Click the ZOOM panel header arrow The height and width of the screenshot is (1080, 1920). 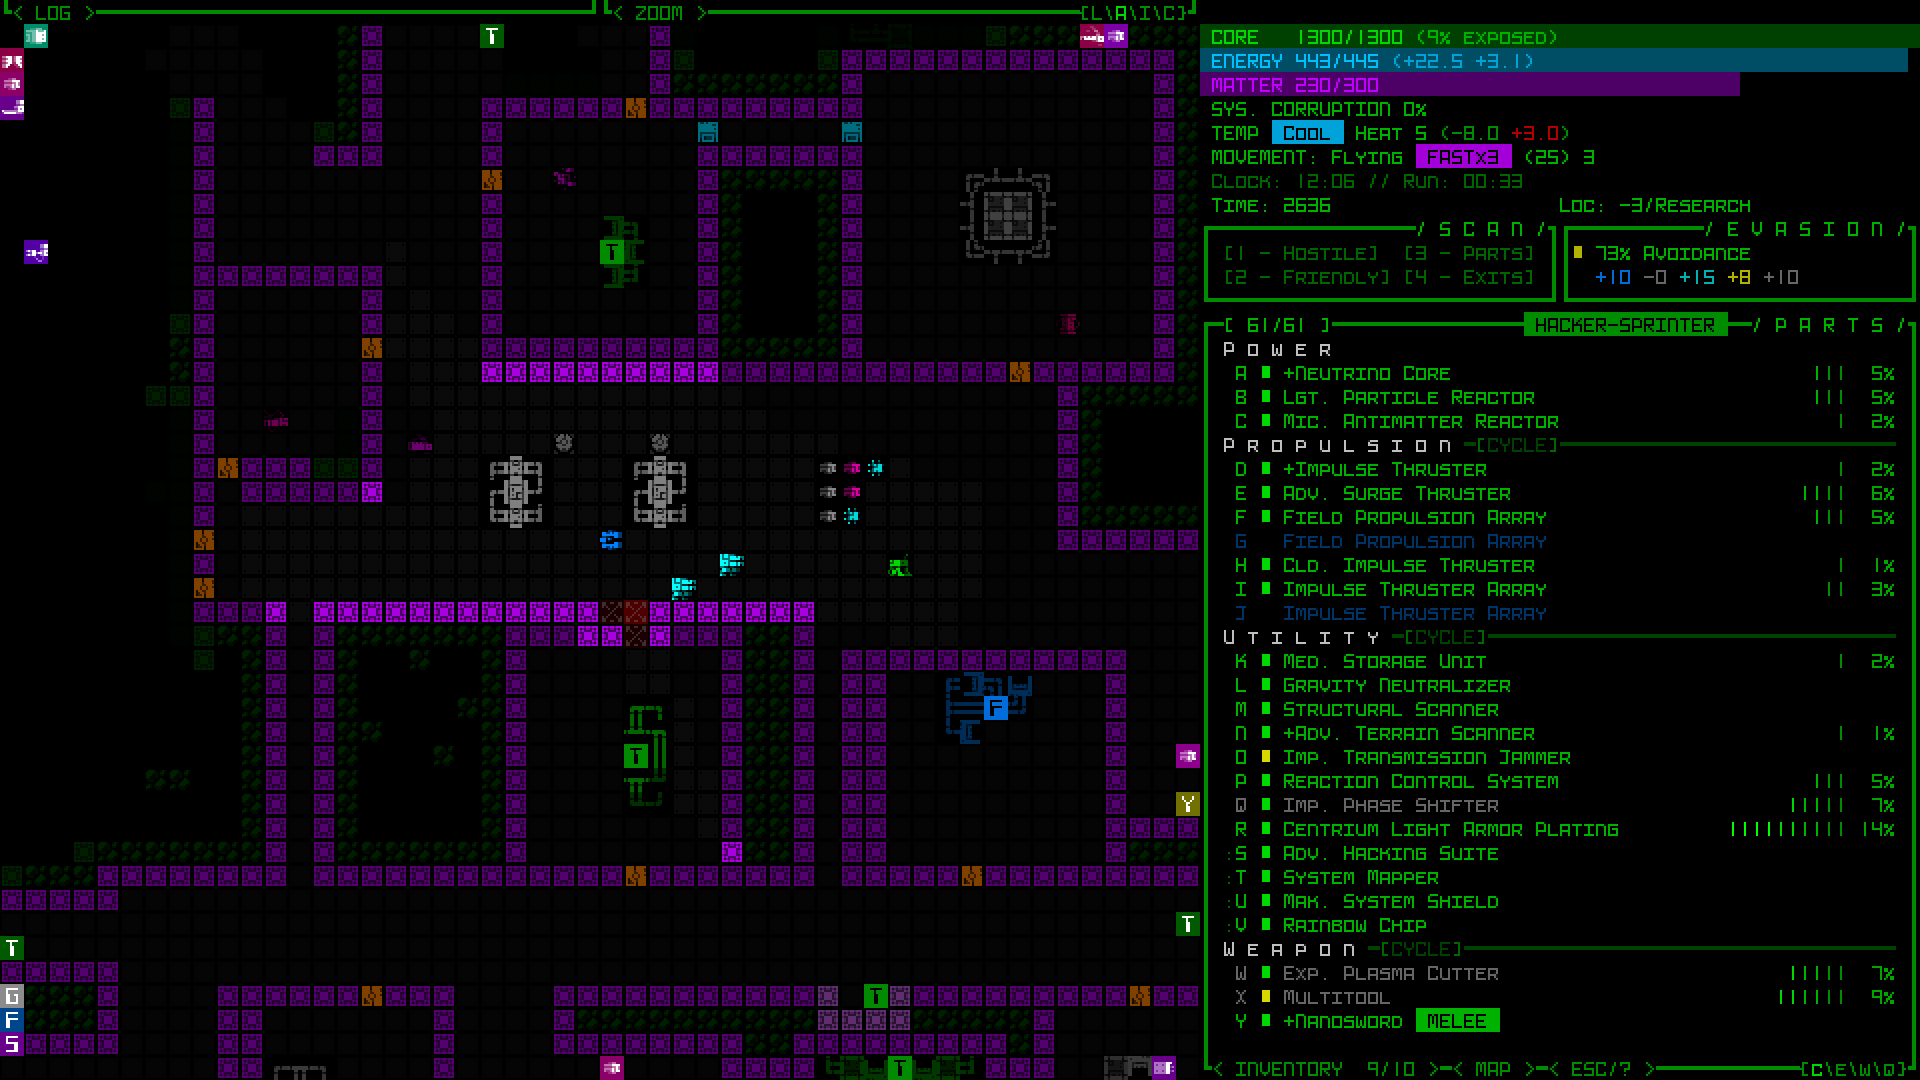point(708,11)
